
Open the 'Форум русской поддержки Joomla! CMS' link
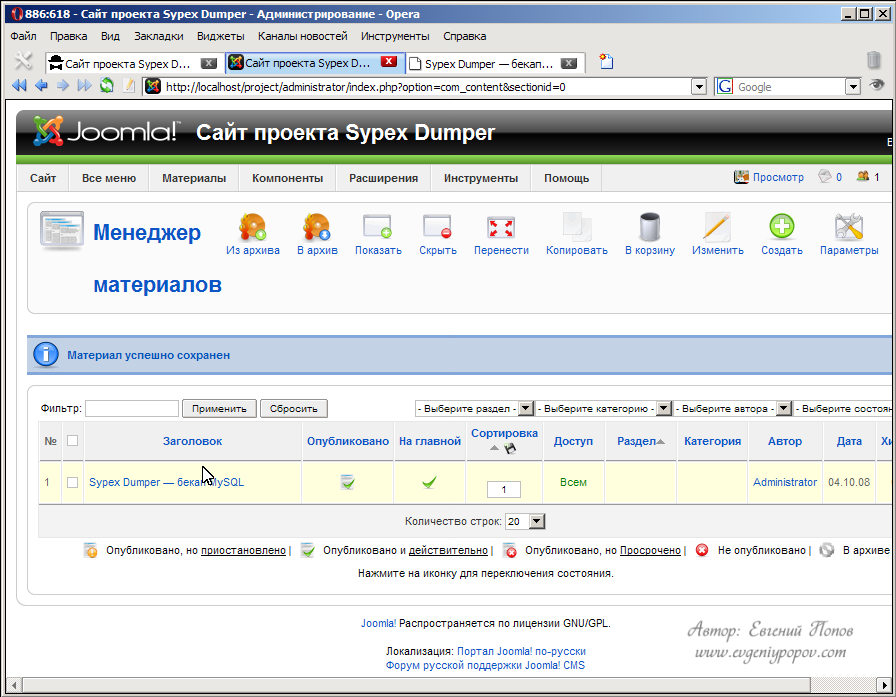tap(485, 665)
